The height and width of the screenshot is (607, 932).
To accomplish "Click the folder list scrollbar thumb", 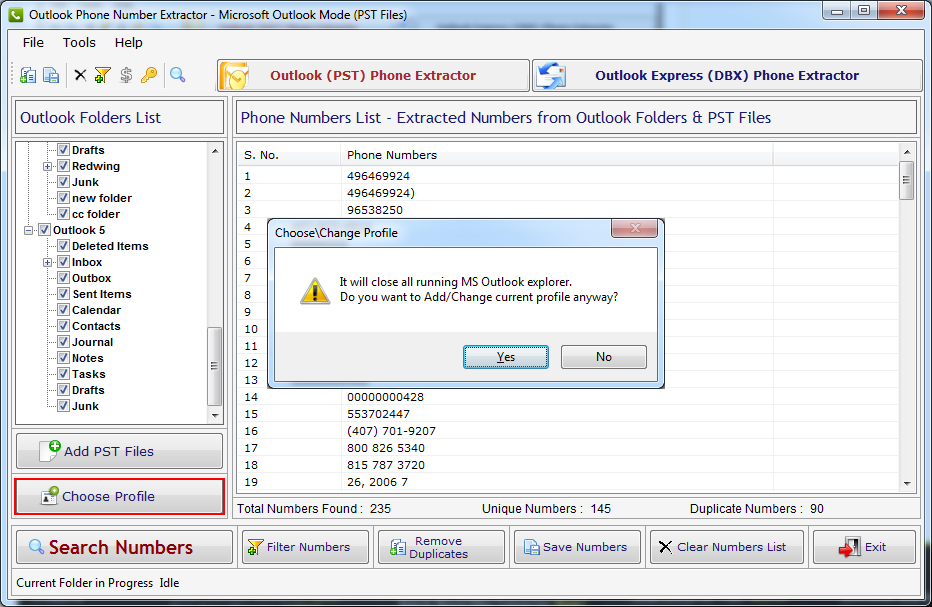I will [x=214, y=366].
